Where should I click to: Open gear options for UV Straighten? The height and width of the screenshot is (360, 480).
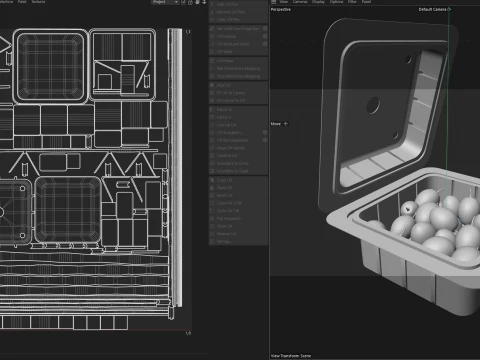[265, 133]
